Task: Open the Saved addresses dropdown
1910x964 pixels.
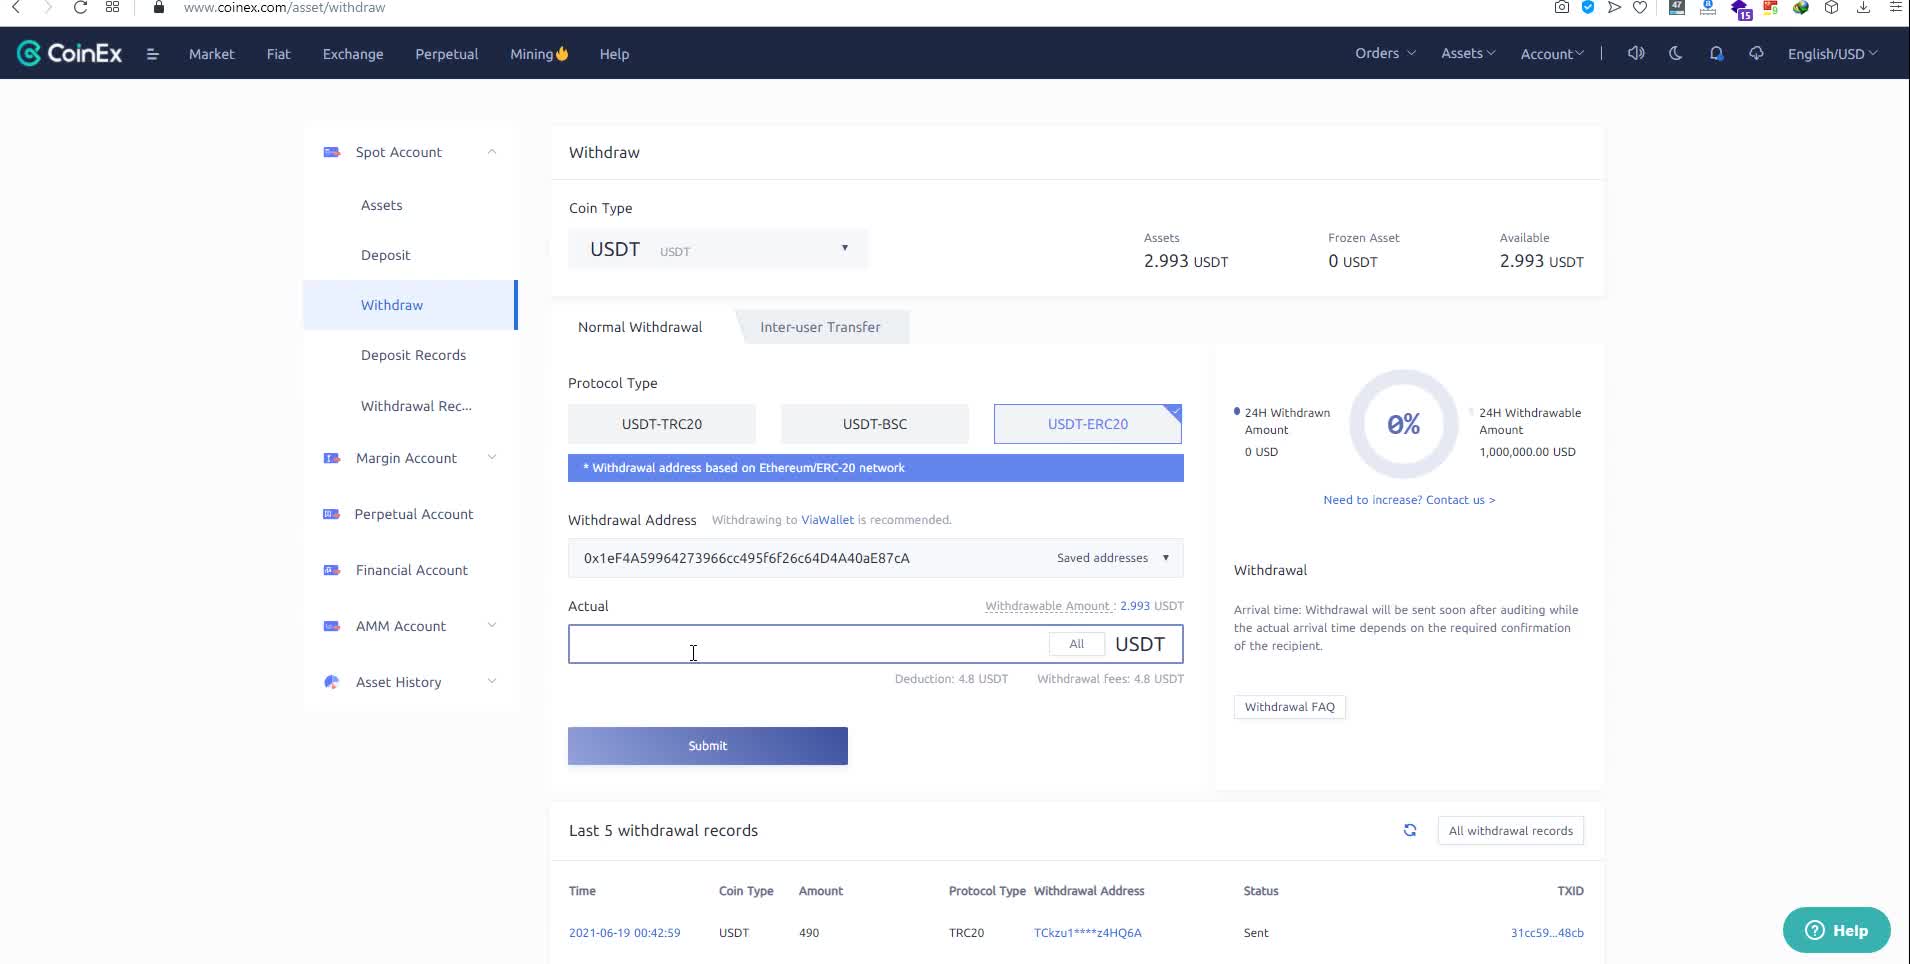Action: click(1112, 558)
